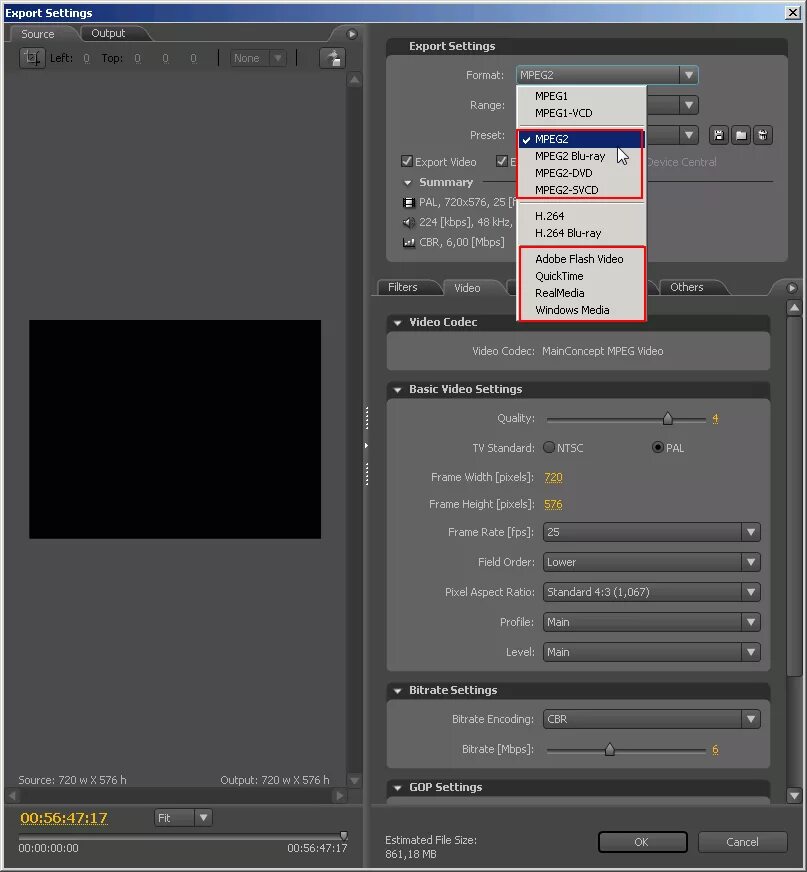807x872 pixels.
Task: Close the Export Settings window
Action: tap(793, 12)
